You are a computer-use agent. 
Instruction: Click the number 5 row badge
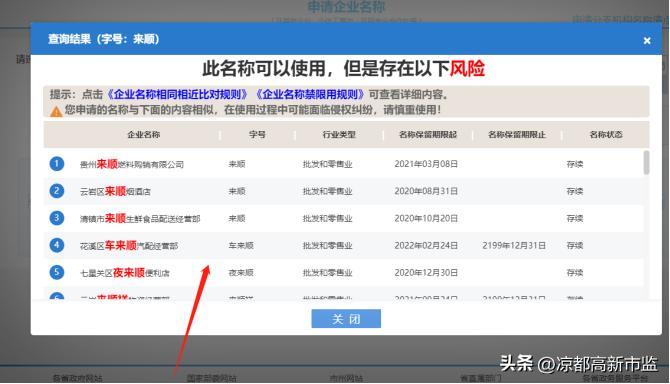[x=56, y=272]
